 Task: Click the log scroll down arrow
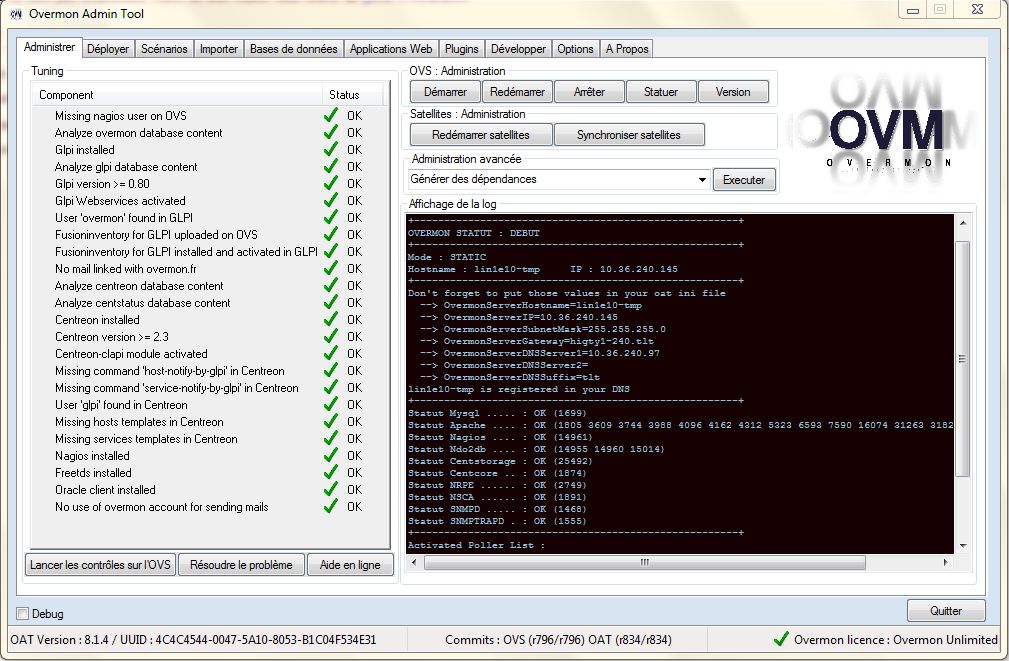(x=963, y=546)
